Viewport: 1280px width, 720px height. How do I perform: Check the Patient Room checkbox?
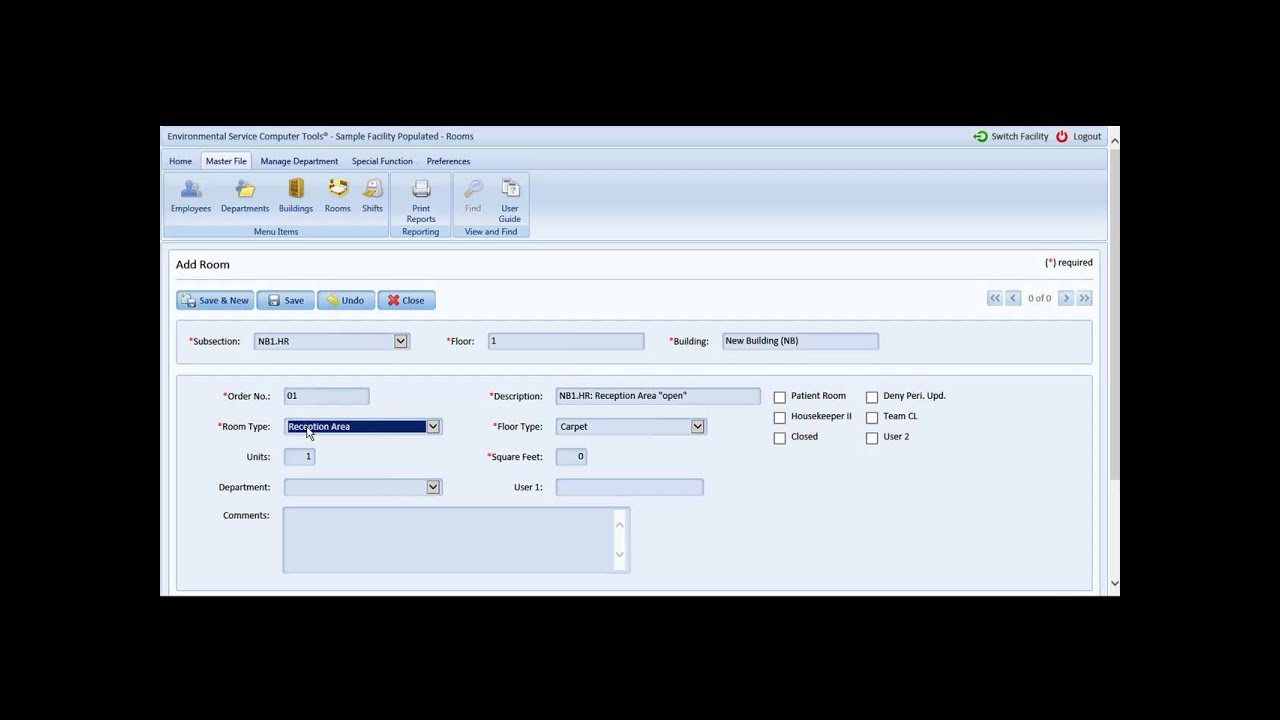pos(780,397)
